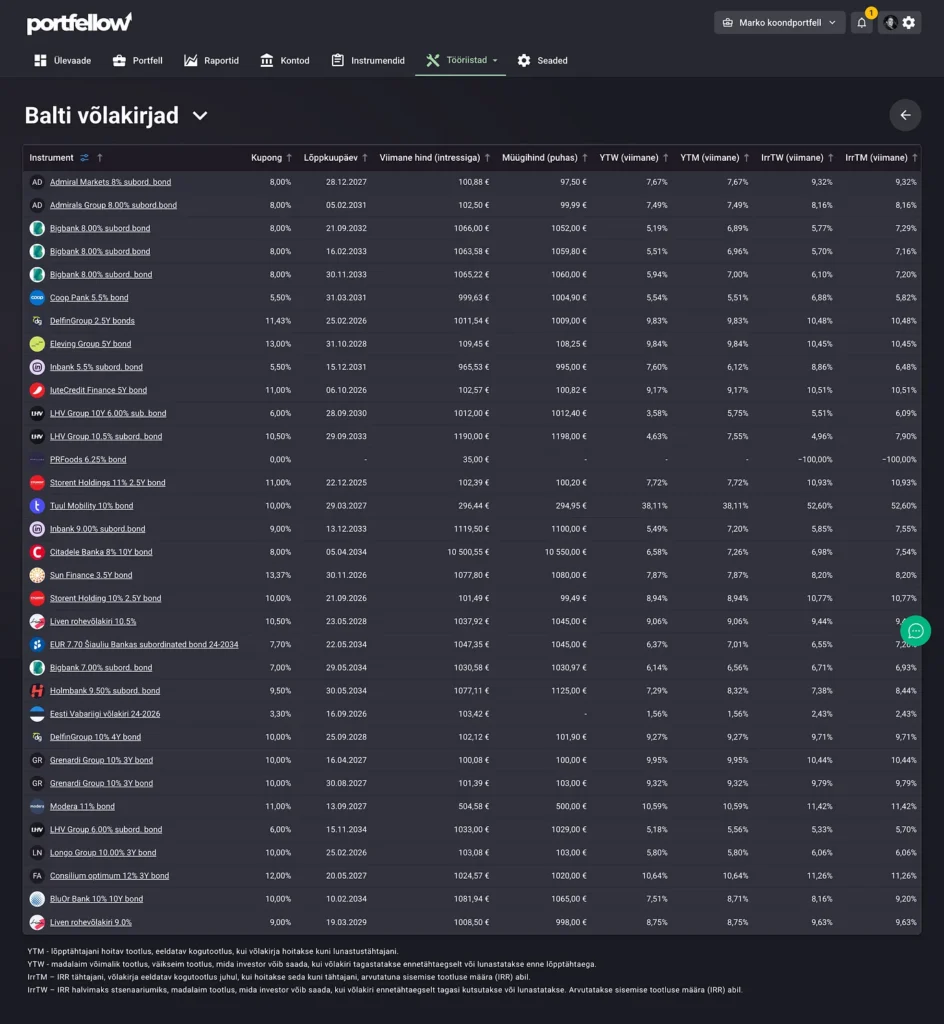This screenshot has width=944, height=1024.
Task: Click the Coop Pank bond logo icon
Action: tap(37, 298)
